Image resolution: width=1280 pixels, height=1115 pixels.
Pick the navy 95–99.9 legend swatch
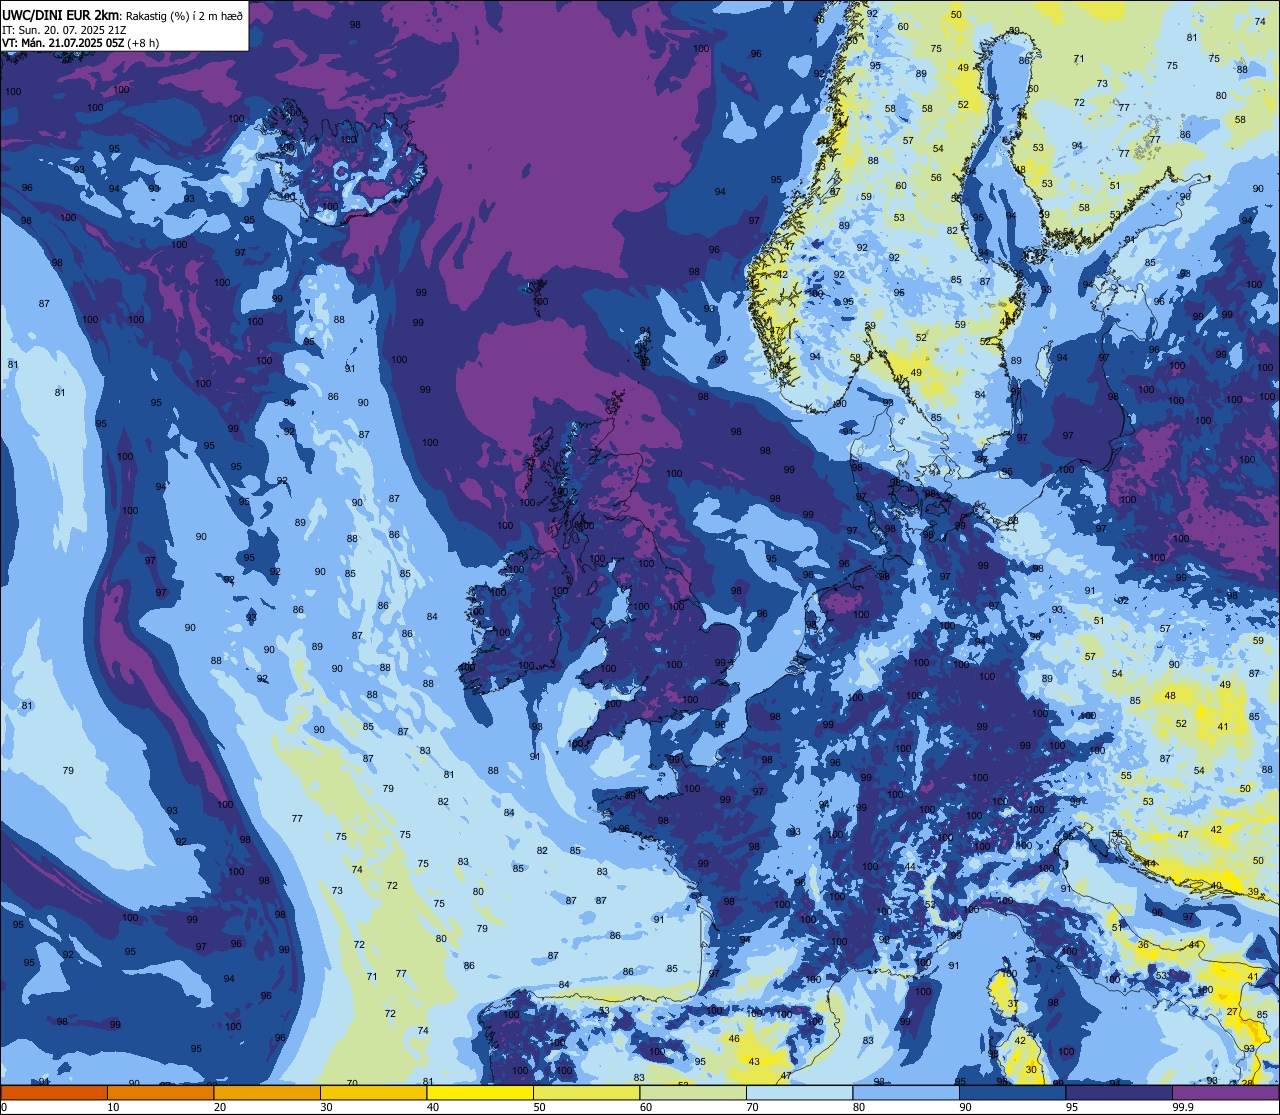coord(1119,1092)
